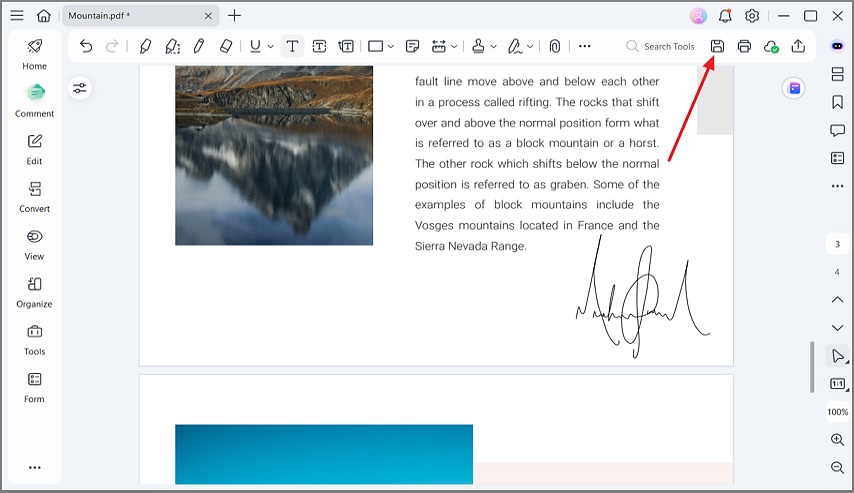This screenshot has height=493, width=854.
Task: Zoom in on the page
Action: point(837,440)
